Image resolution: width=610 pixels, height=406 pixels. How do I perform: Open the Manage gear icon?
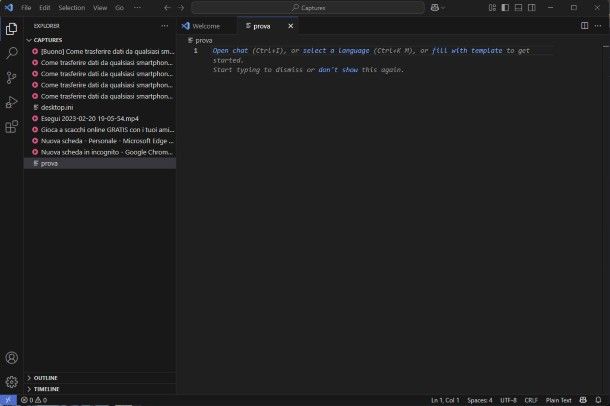[x=12, y=381]
